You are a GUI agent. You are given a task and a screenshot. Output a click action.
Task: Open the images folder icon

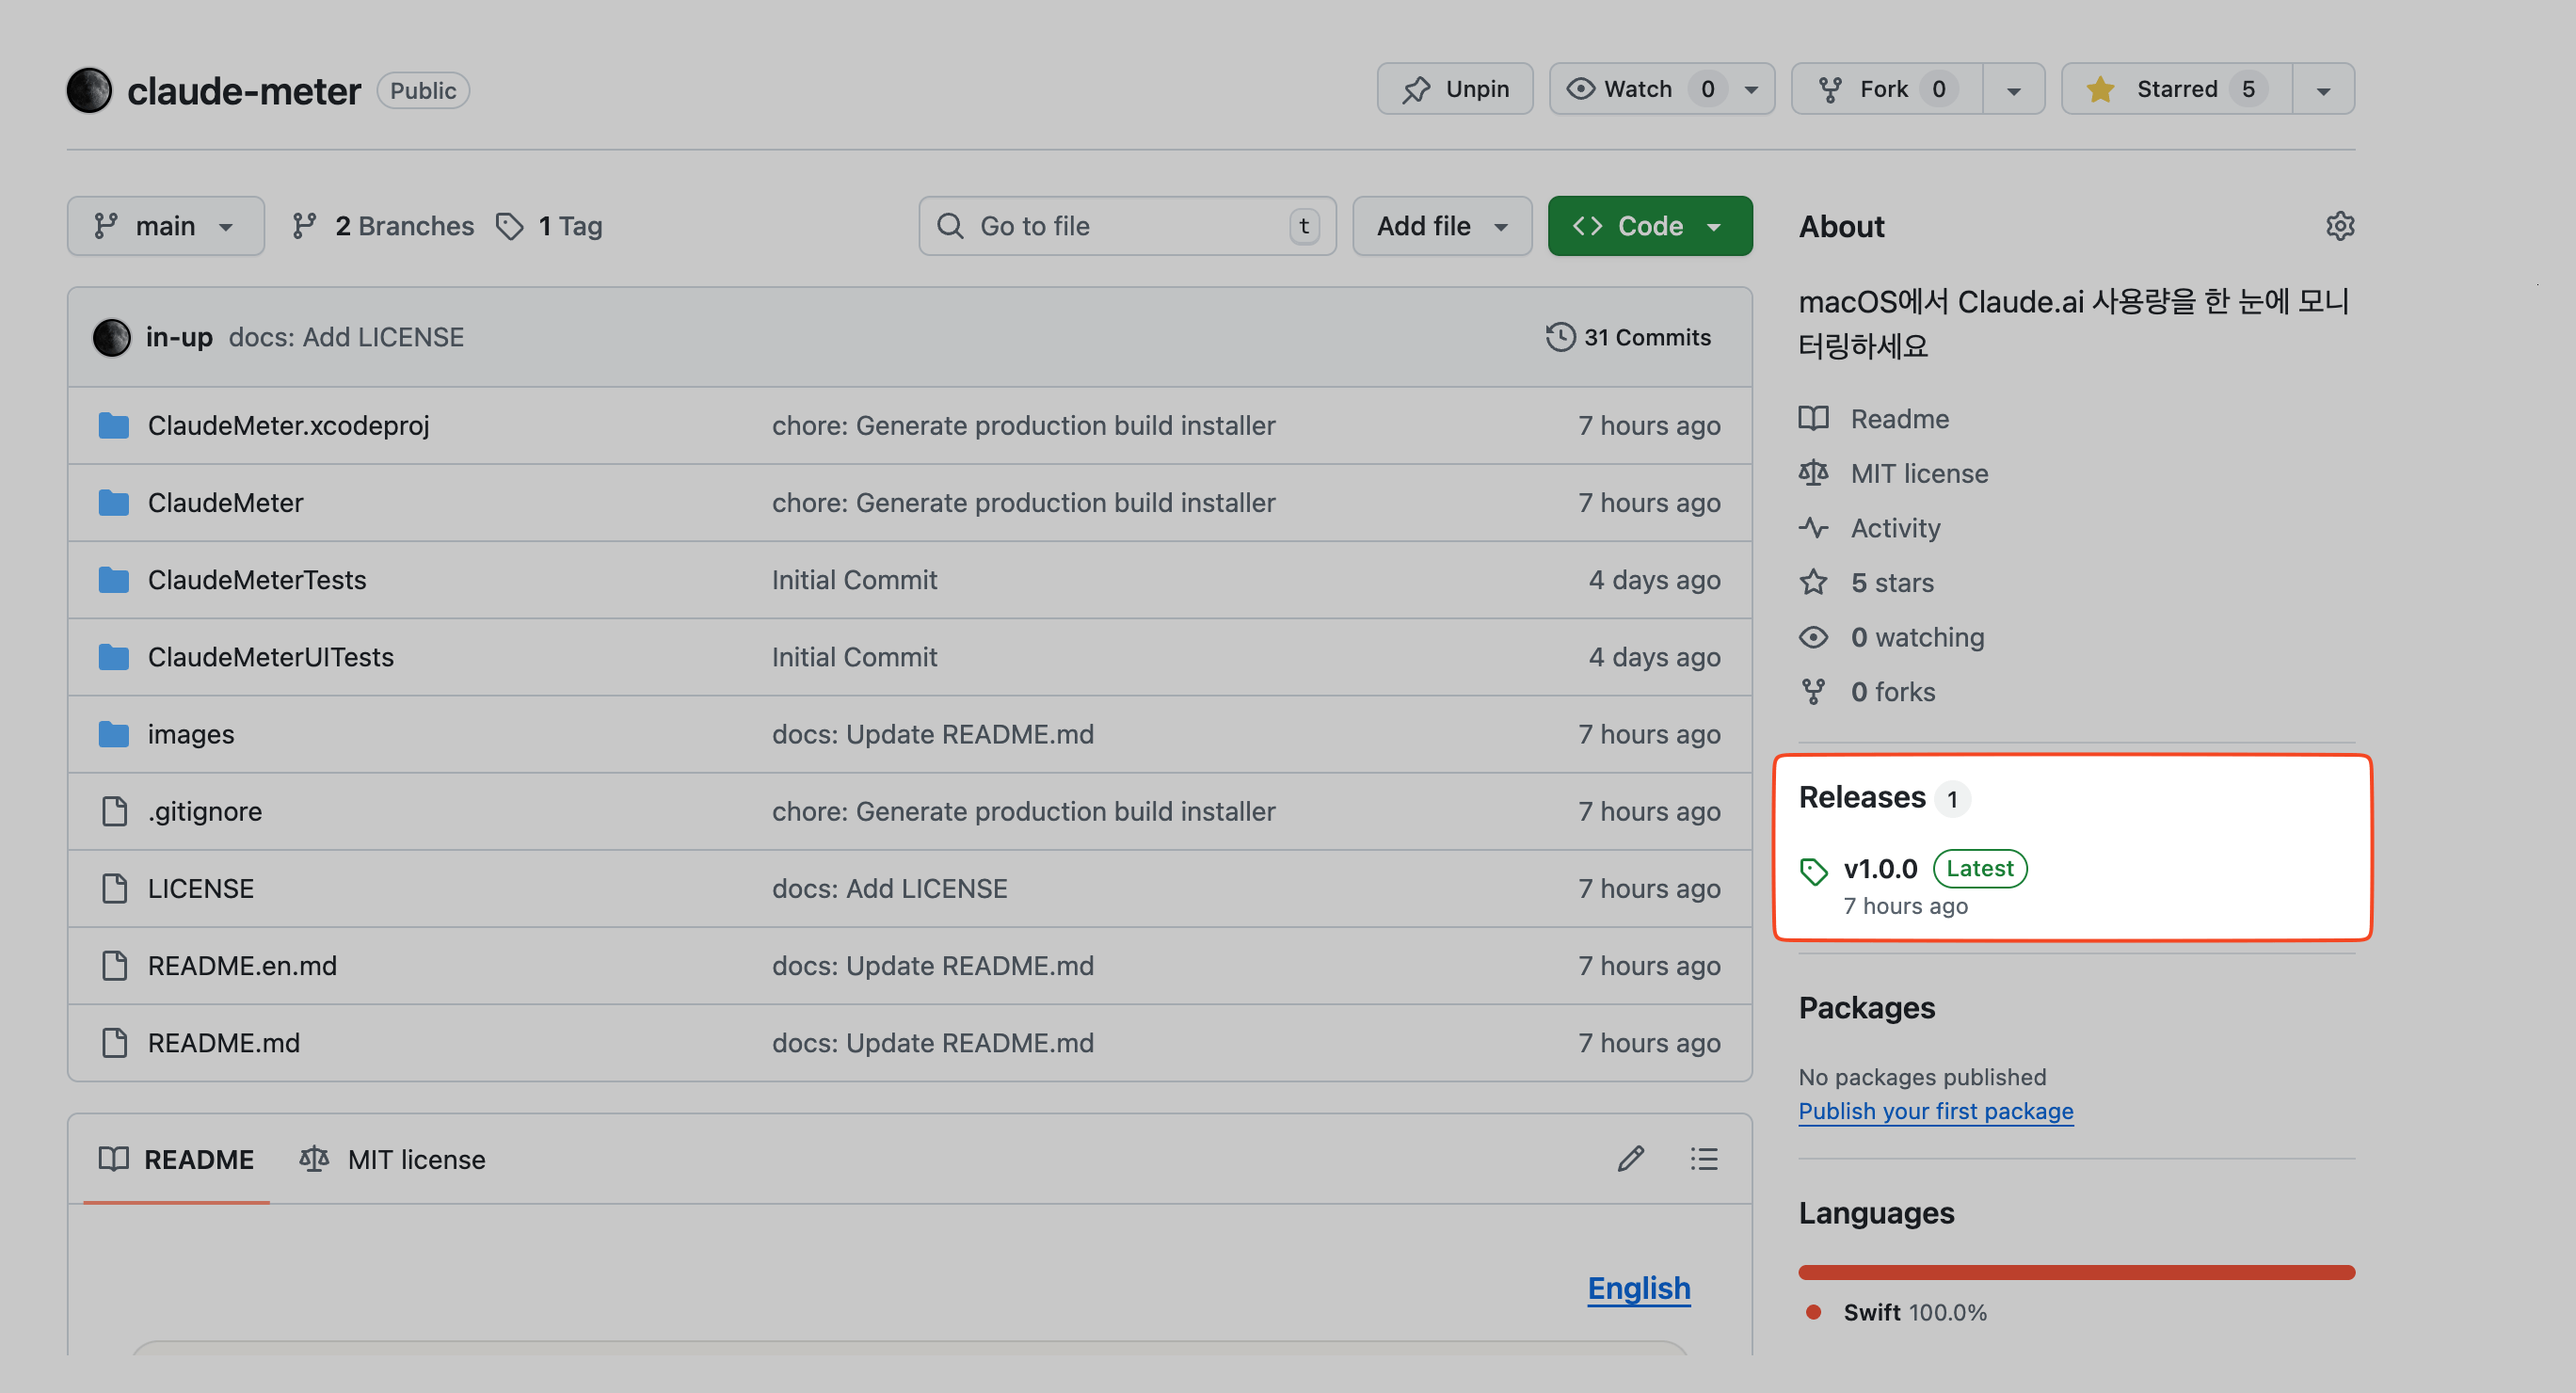pos(114,734)
